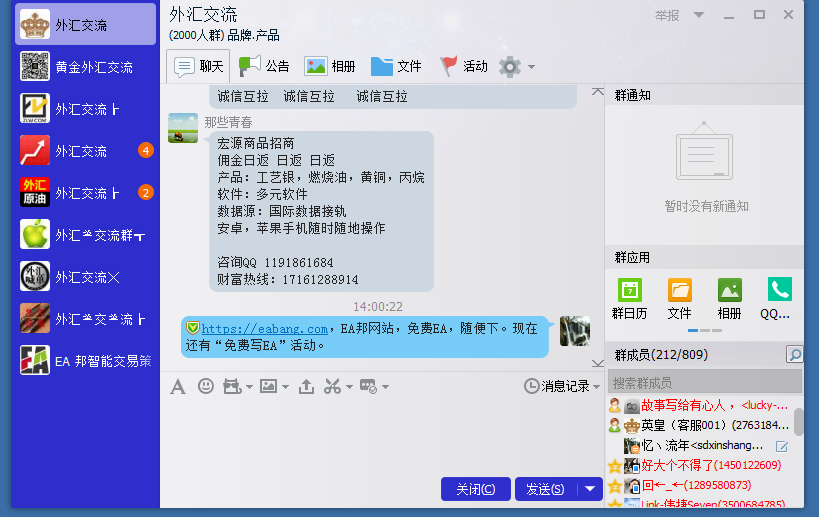
Task: Expand the group settings gear dropdown arrow
Action: pyautogui.click(x=531, y=67)
